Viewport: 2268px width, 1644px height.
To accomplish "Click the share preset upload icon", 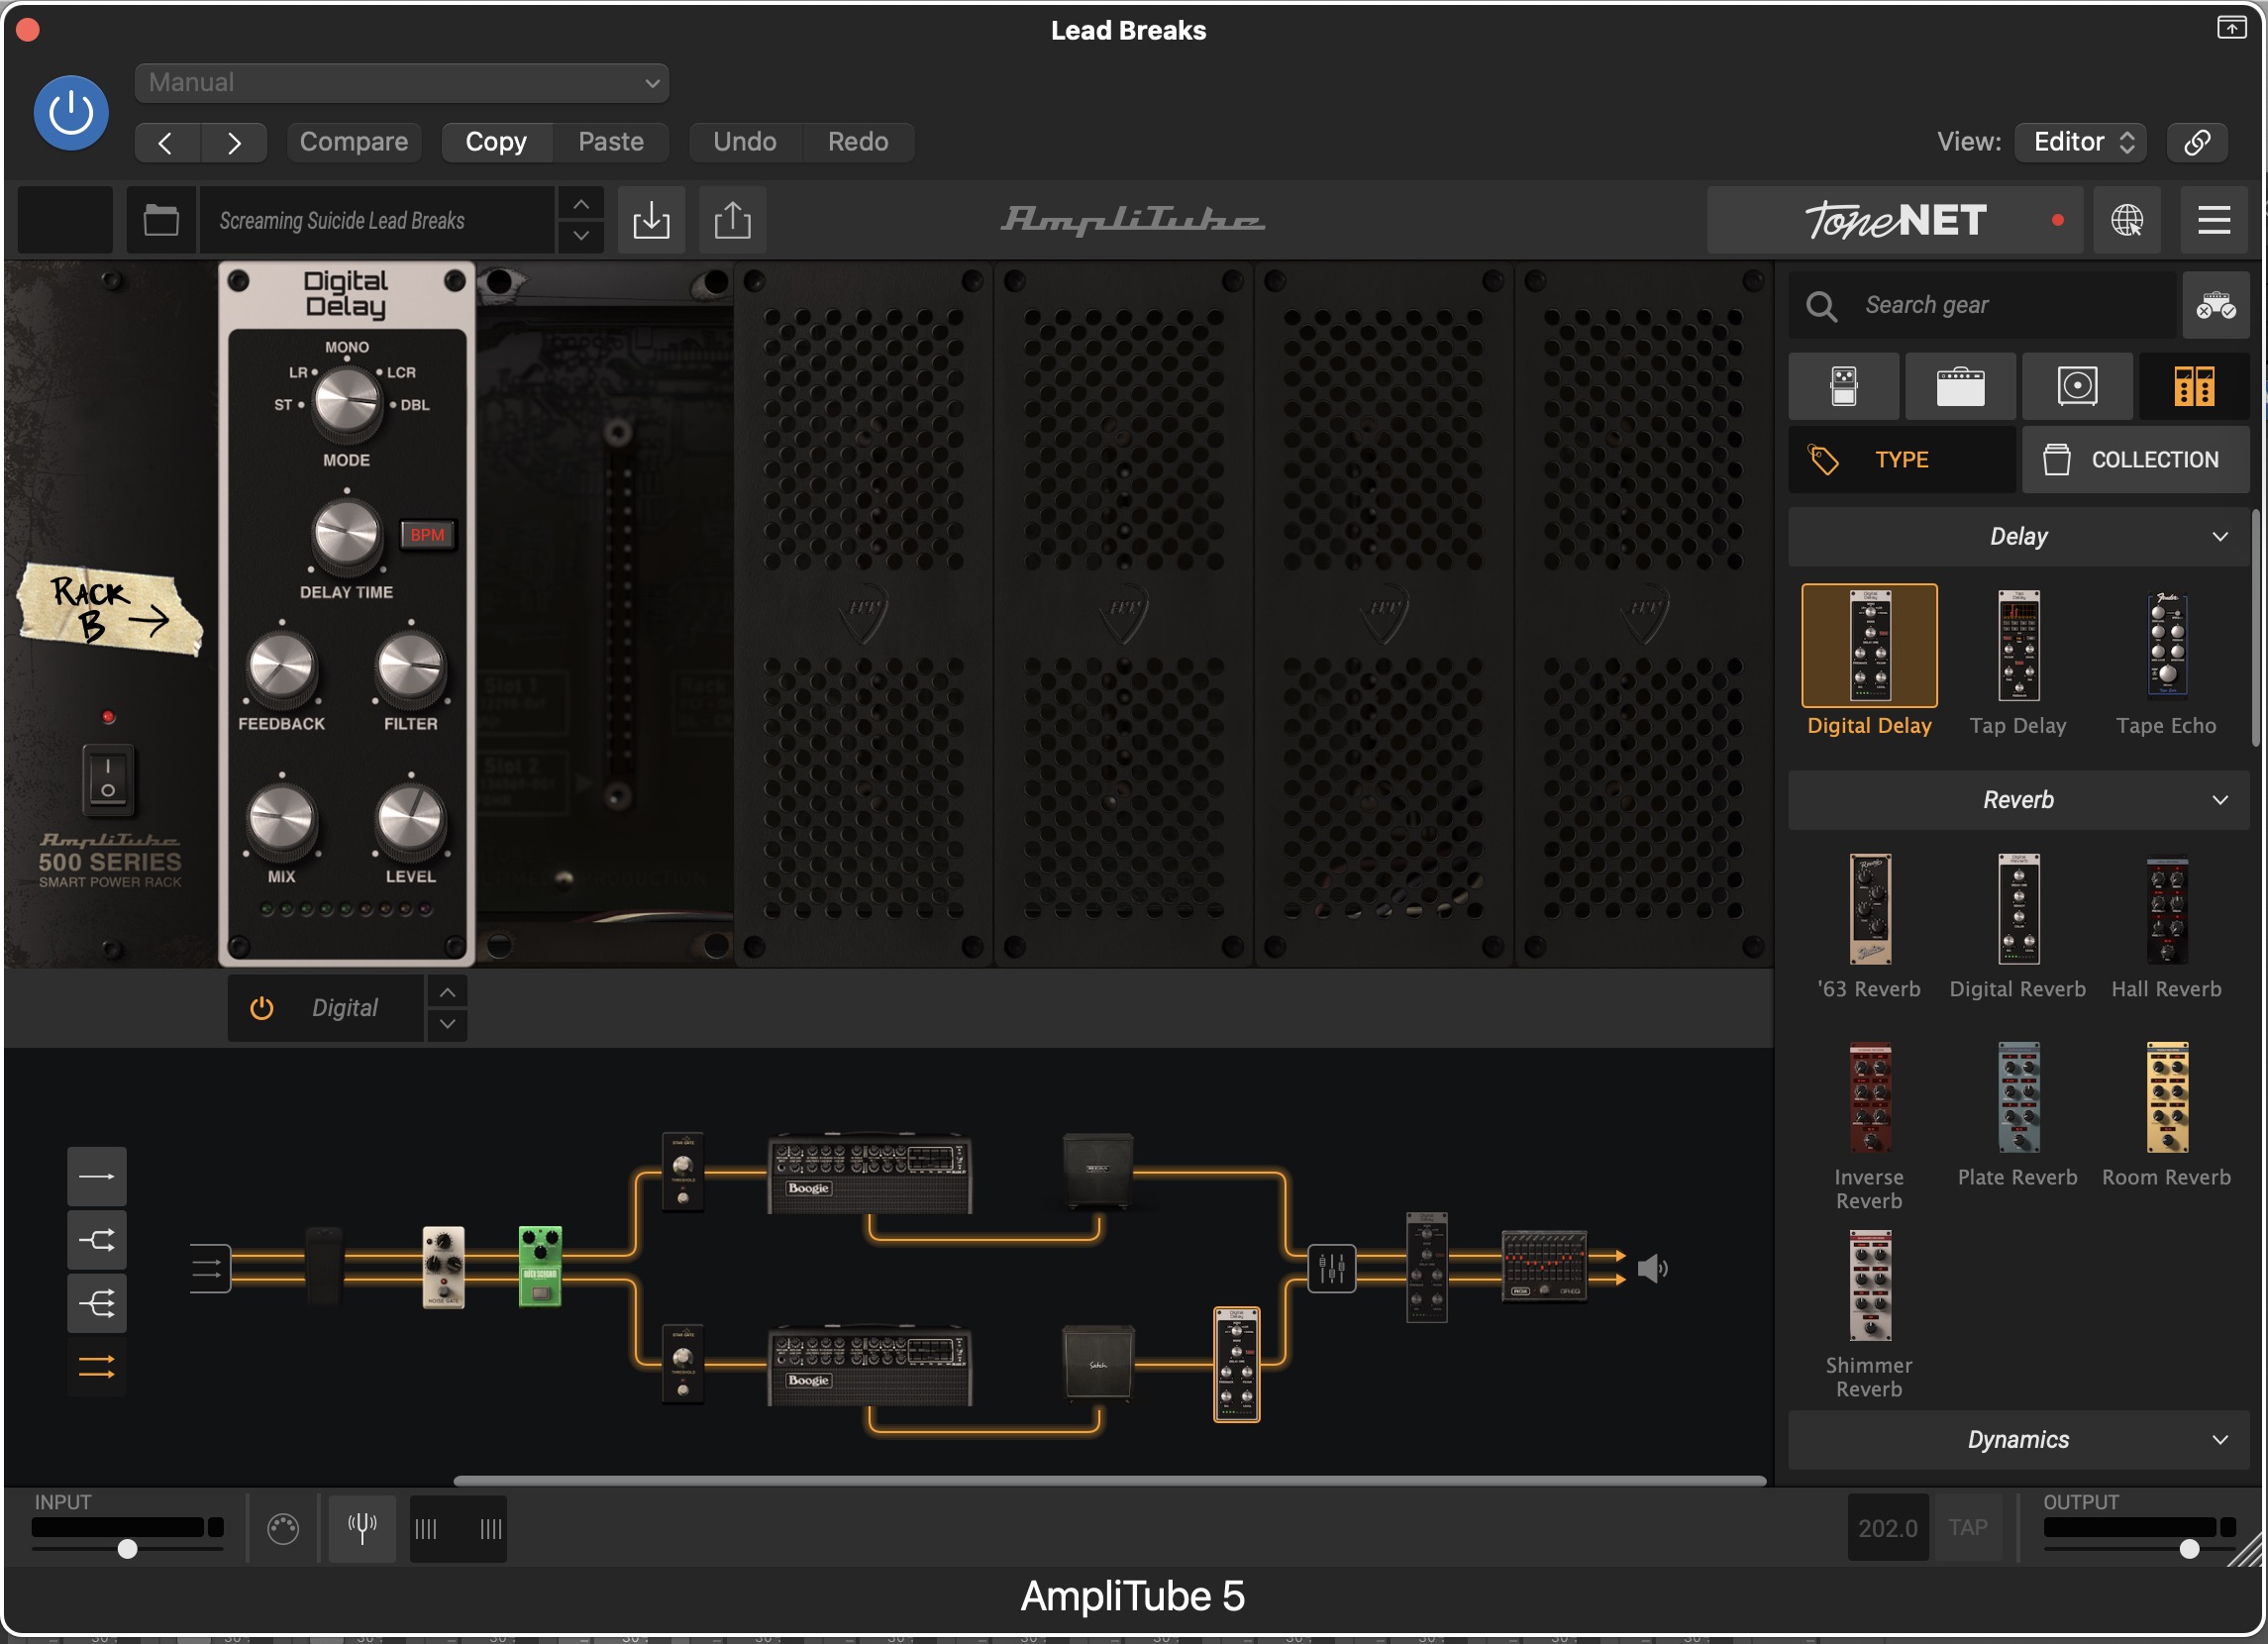I will tap(732, 220).
